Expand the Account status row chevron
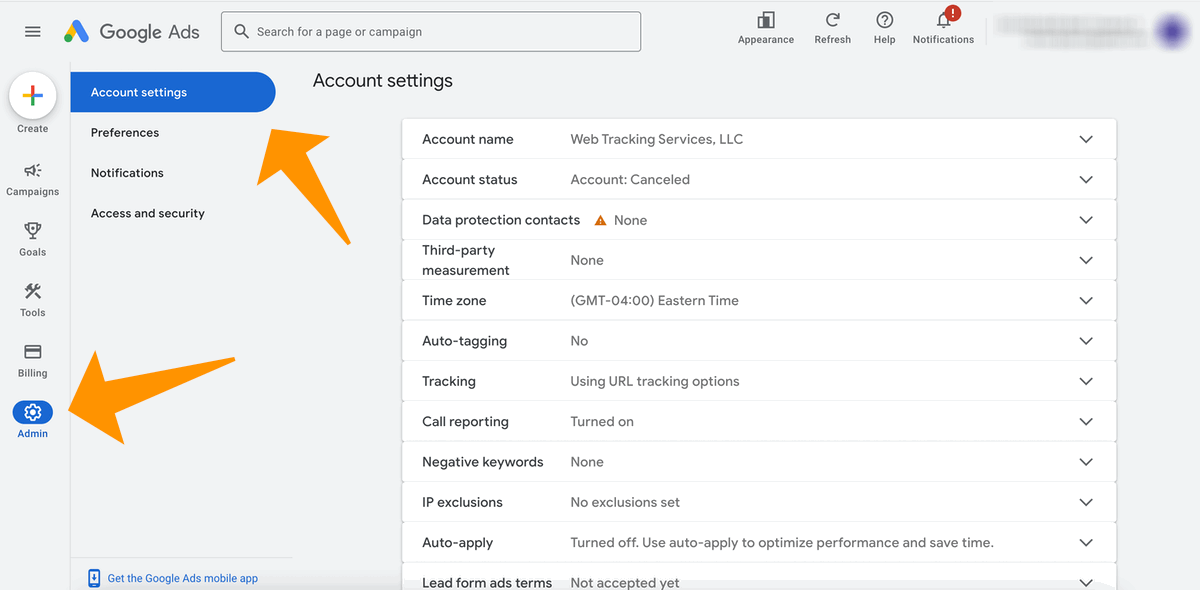Viewport: 1200px width, 590px height. click(1086, 180)
